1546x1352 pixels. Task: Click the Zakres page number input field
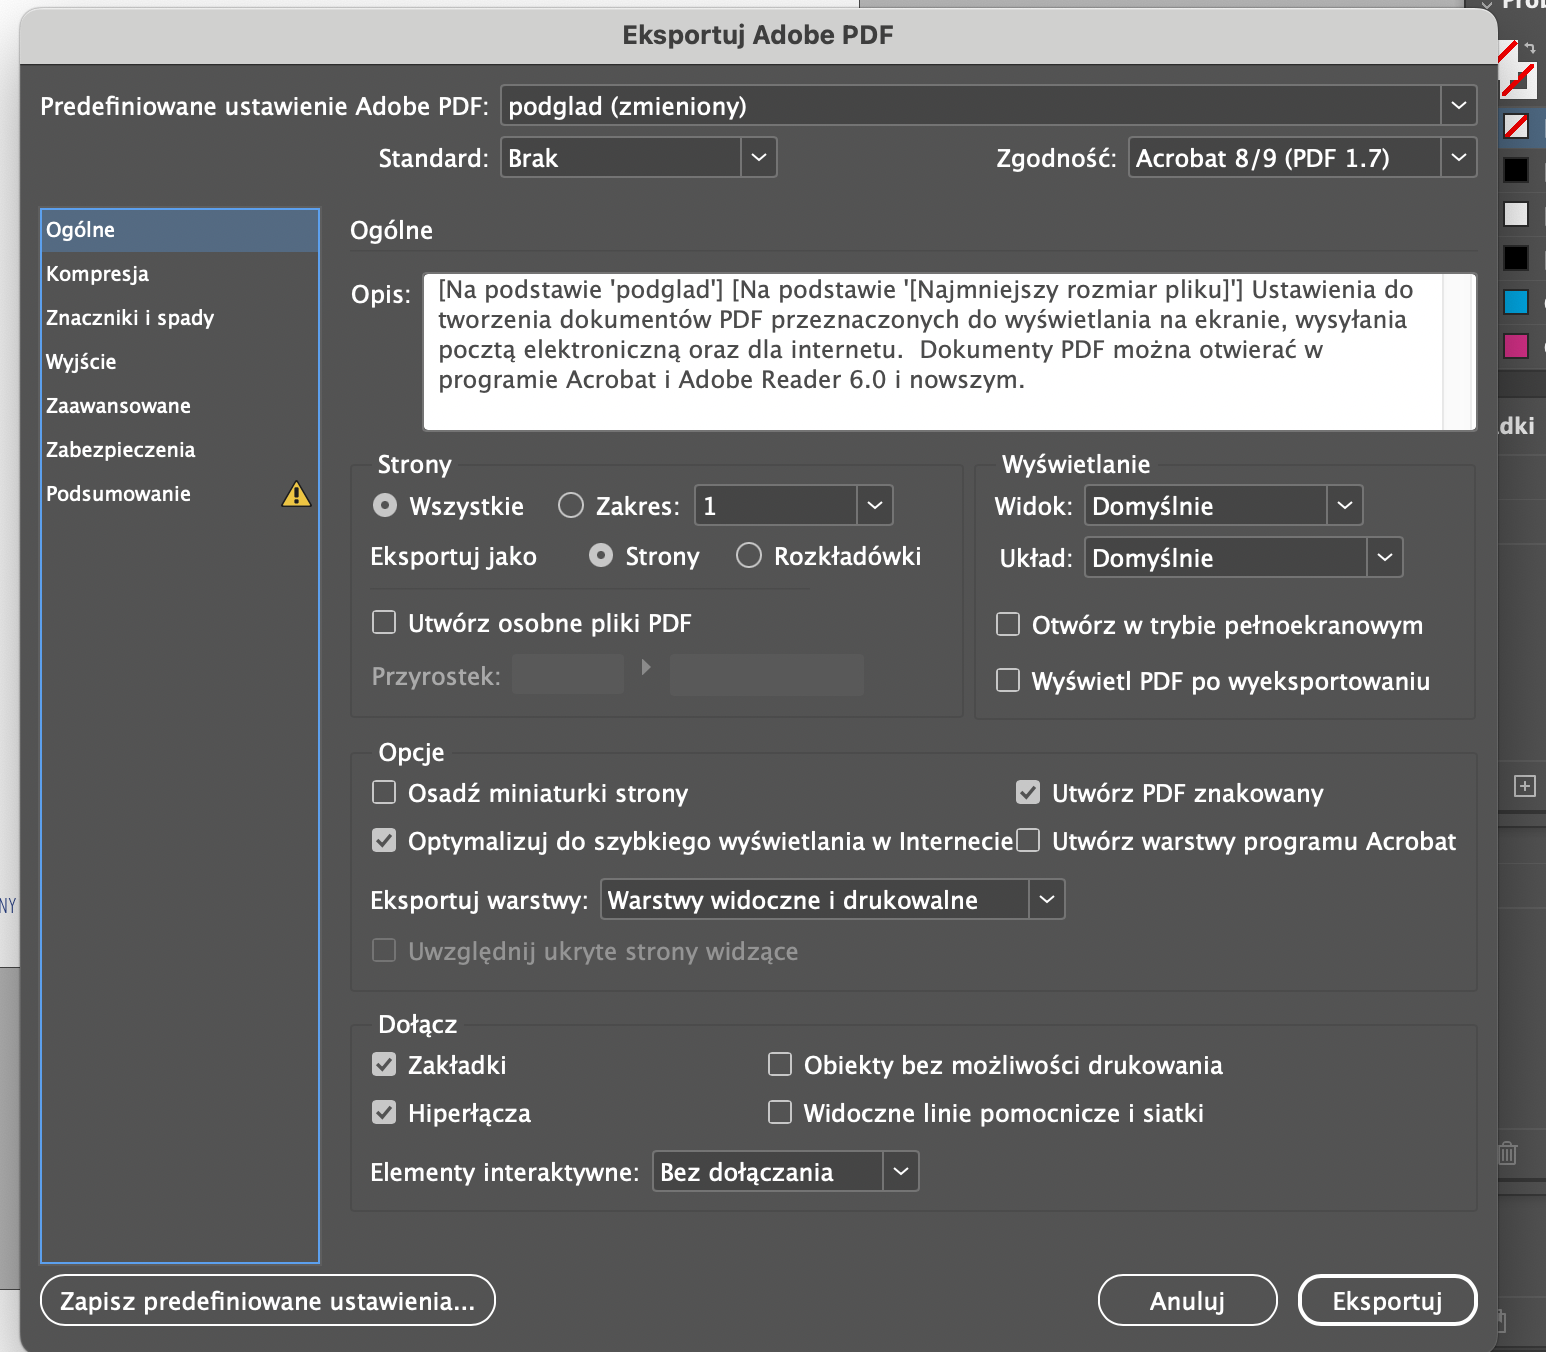click(x=776, y=506)
